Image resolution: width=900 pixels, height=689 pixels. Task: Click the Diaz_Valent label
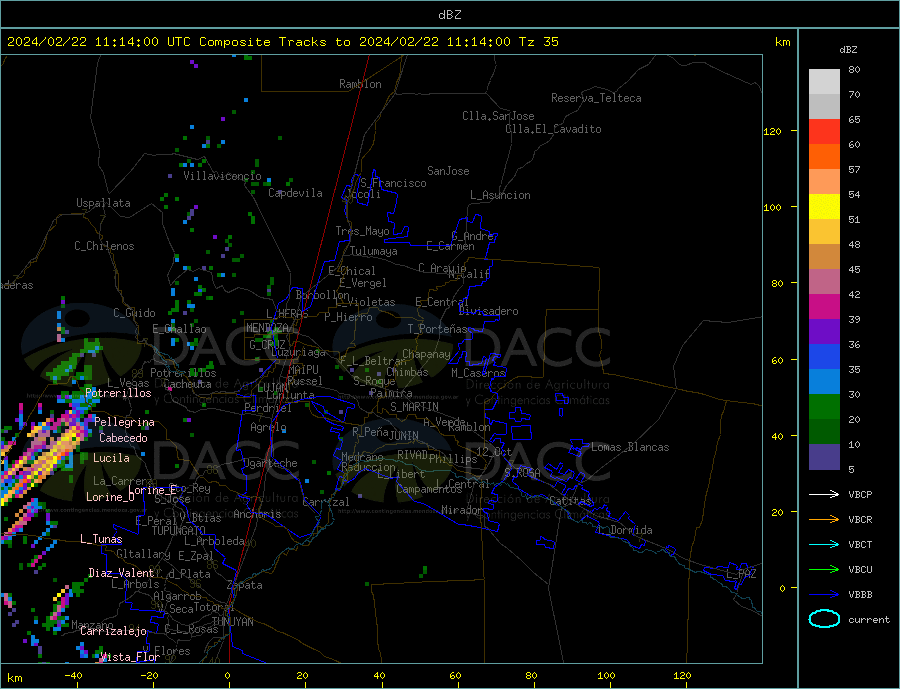tap(122, 573)
